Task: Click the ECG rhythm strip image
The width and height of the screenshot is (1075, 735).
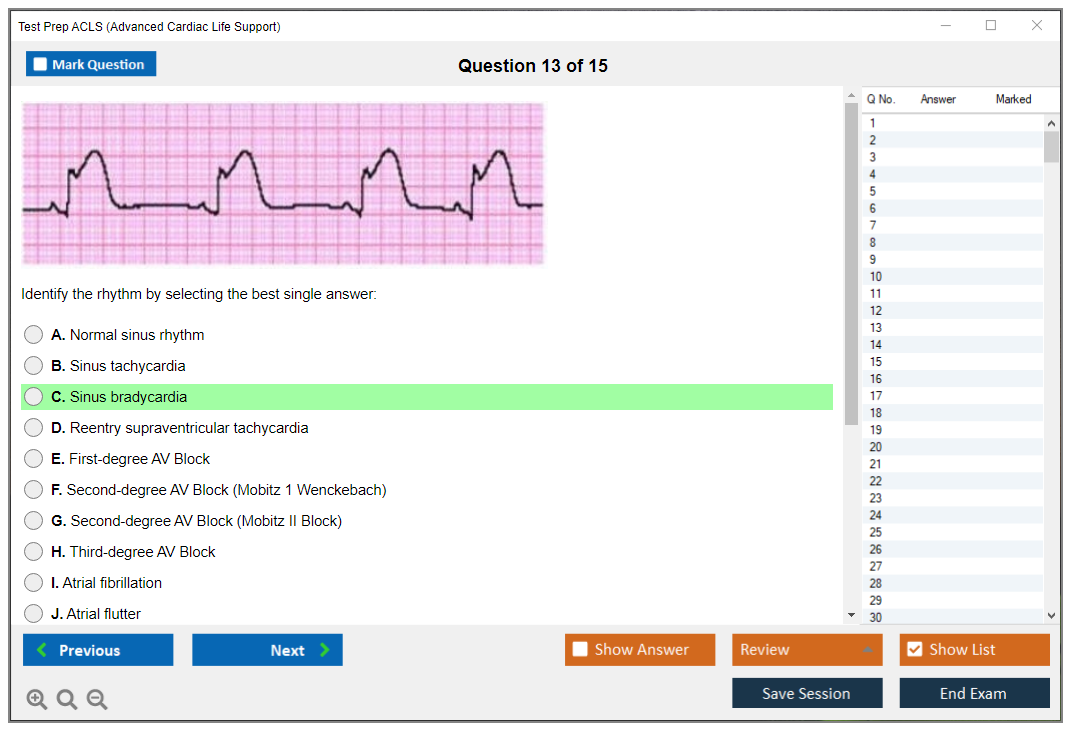Action: (283, 184)
